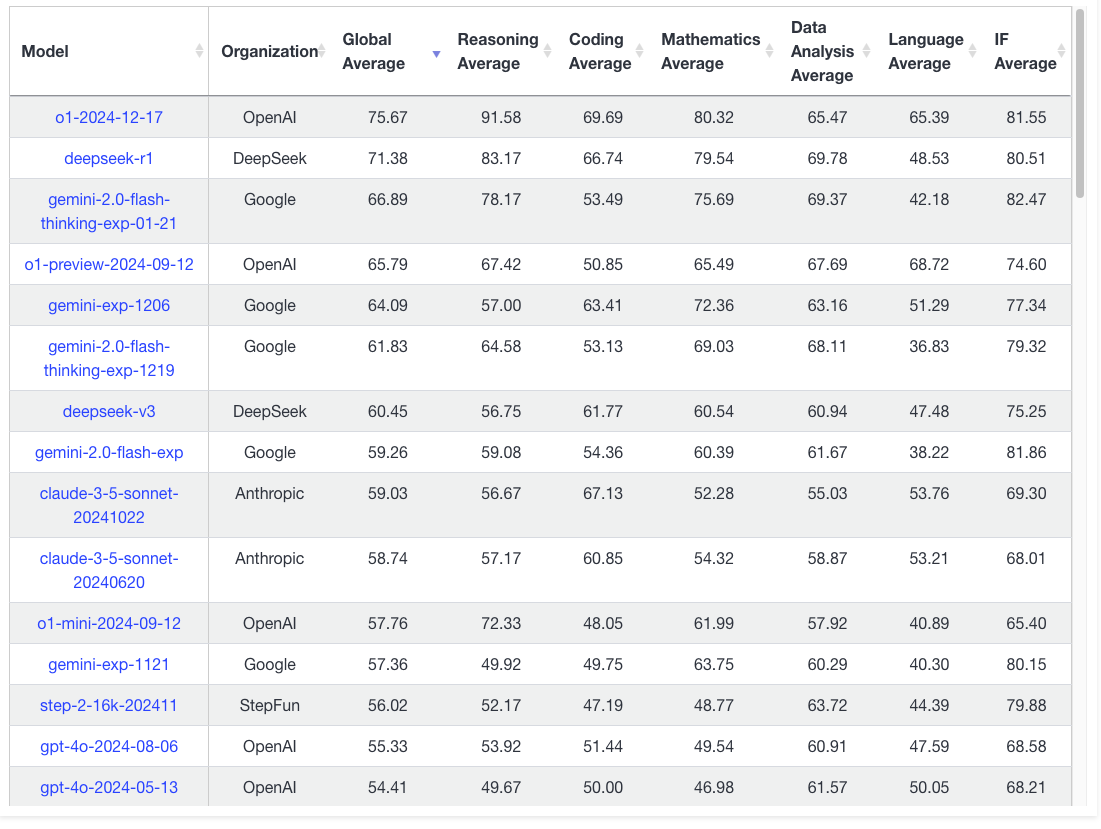1101x829 pixels.
Task: Select global average 71.38
Action: coord(388,159)
